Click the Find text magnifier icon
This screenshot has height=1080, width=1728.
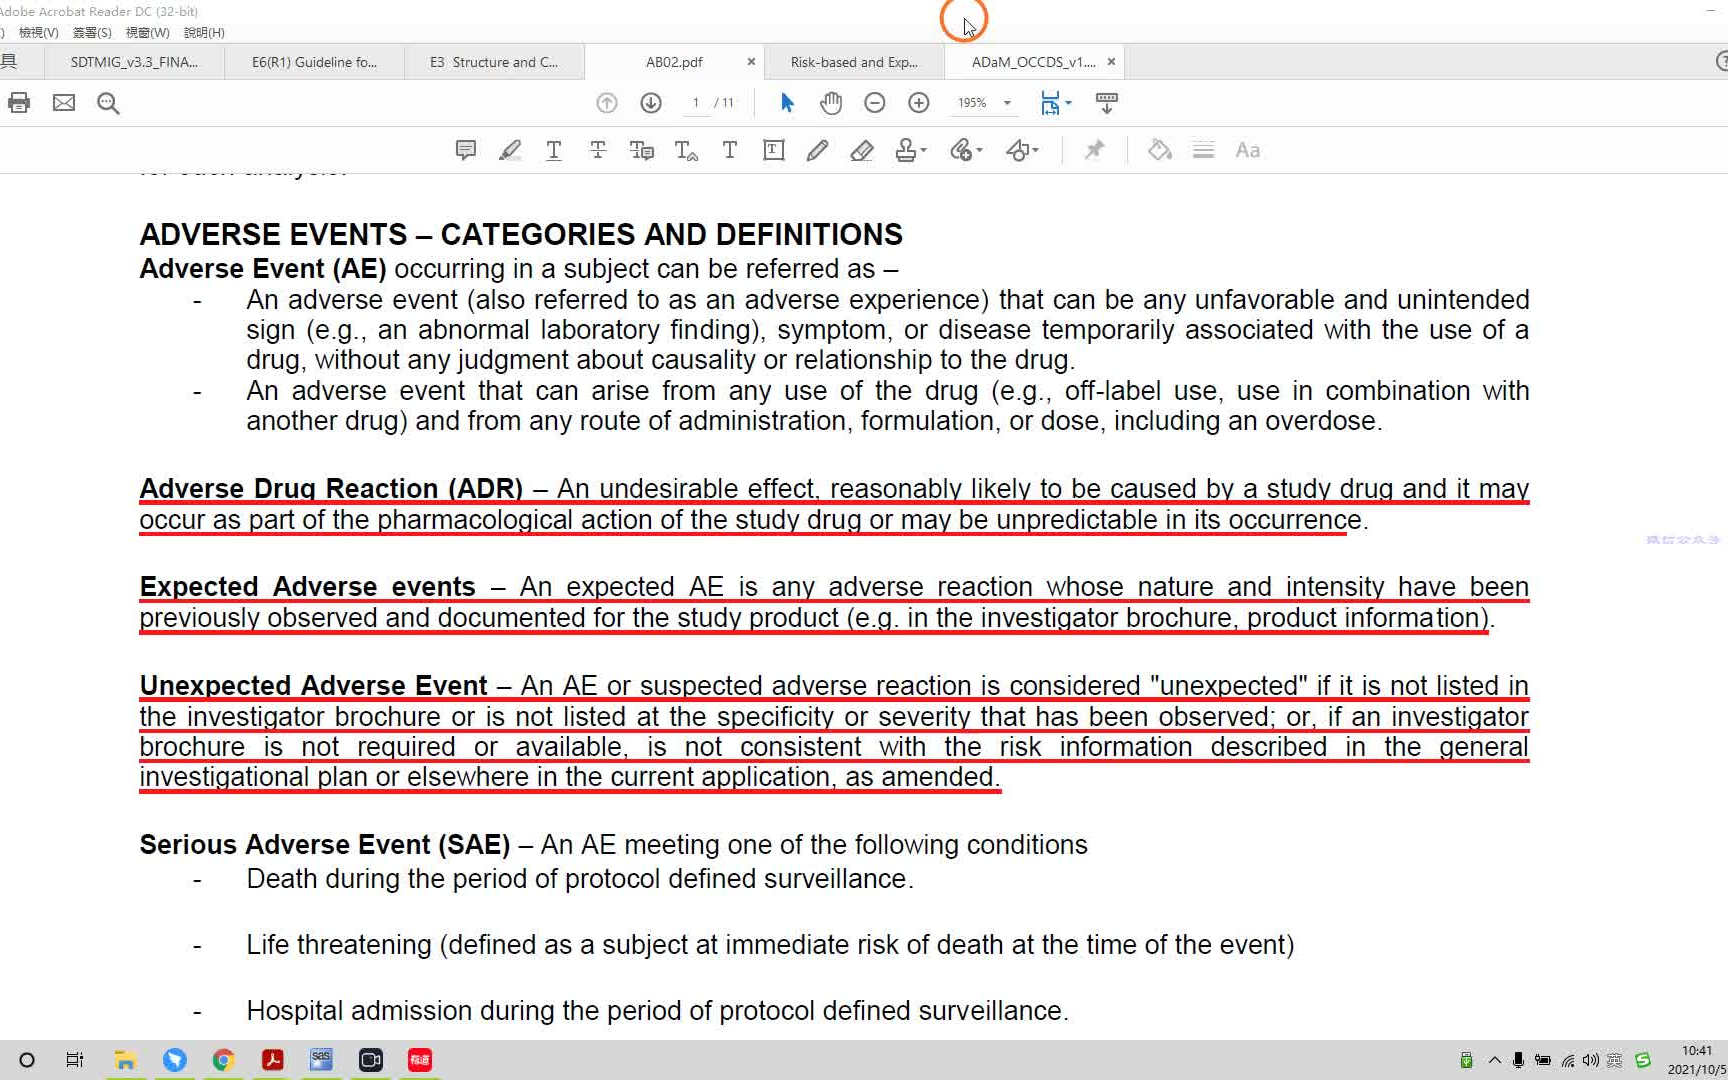point(108,103)
